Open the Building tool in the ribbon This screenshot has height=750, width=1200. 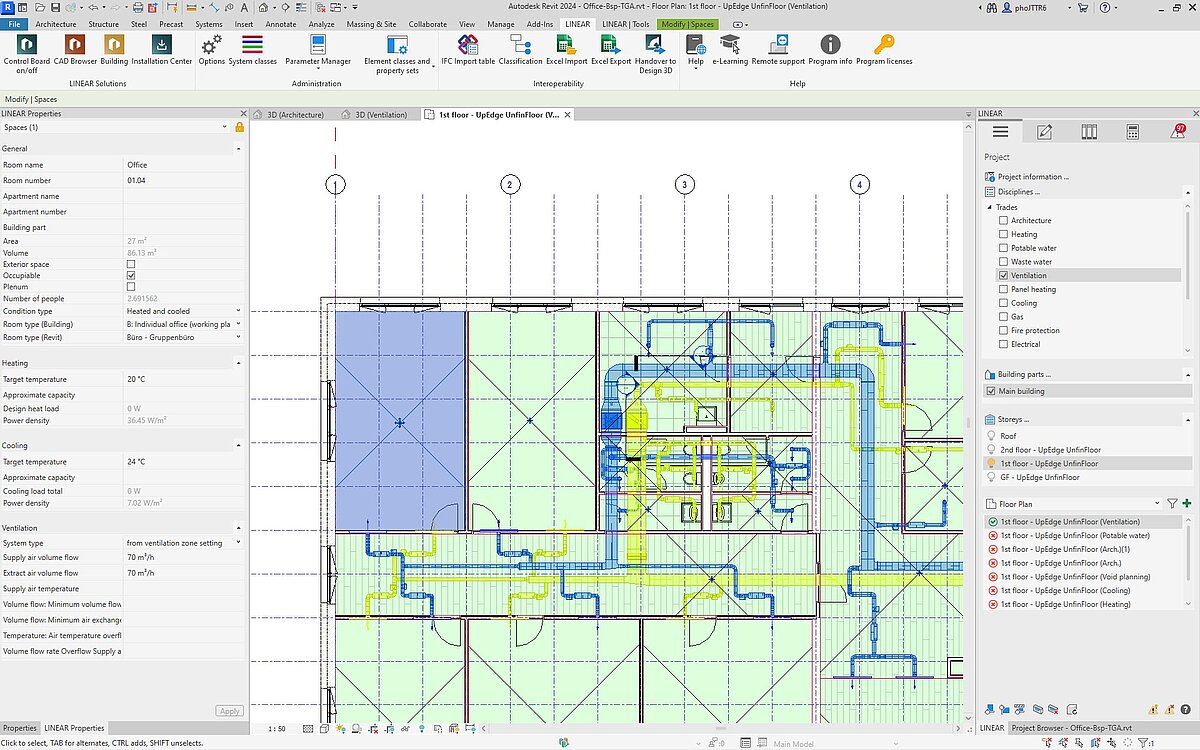coord(114,51)
